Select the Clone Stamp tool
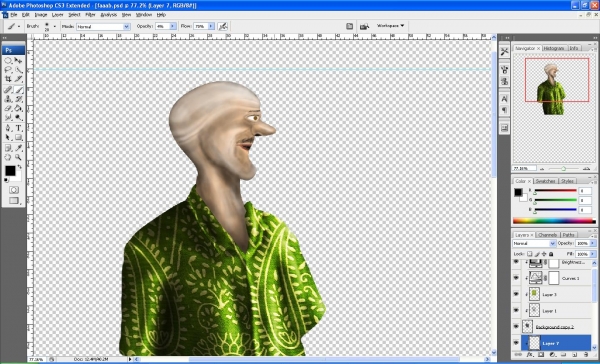Screen dimensions: 600x364 pos(8,99)
